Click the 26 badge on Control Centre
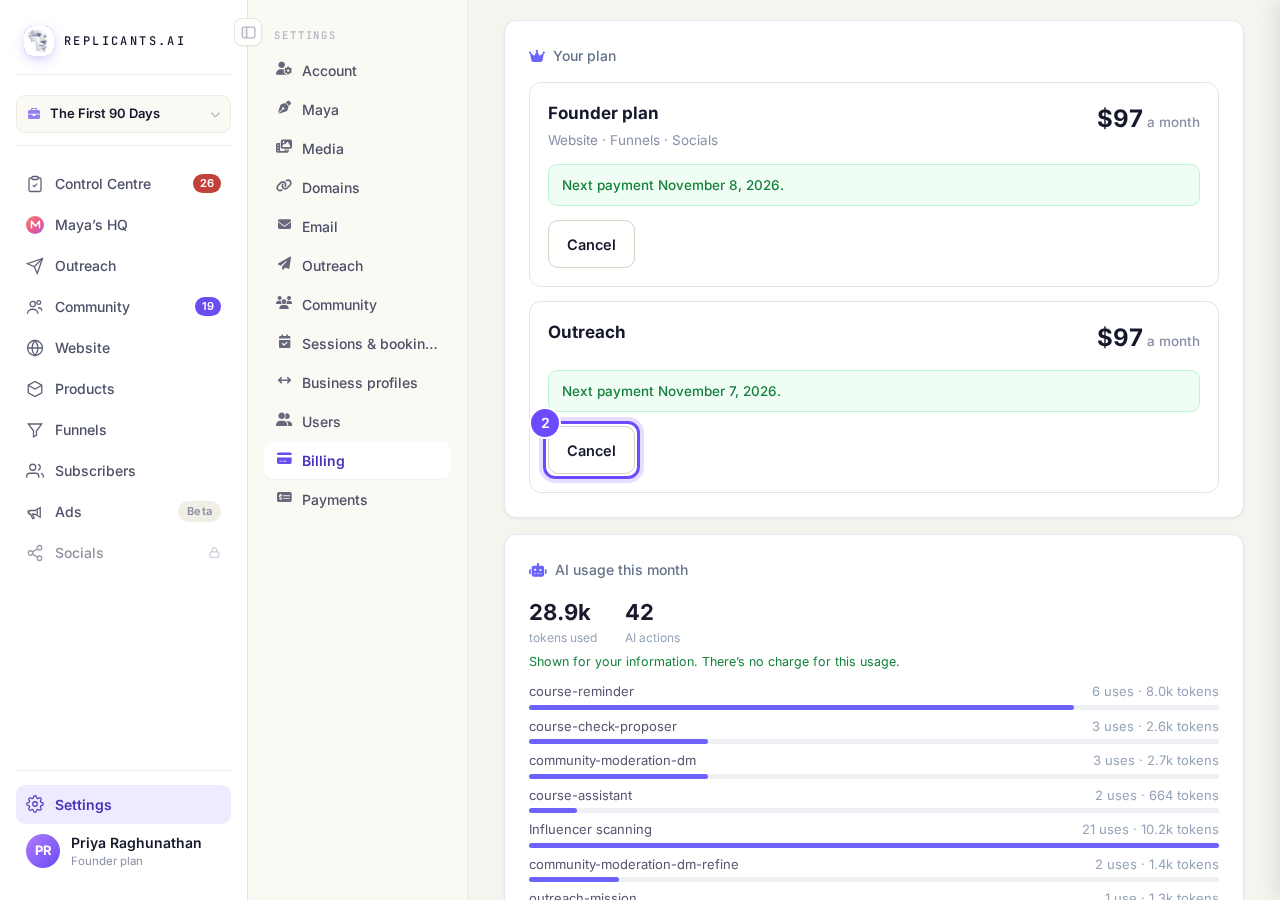This screenshot has height=900, width=1280. [207, 184]
